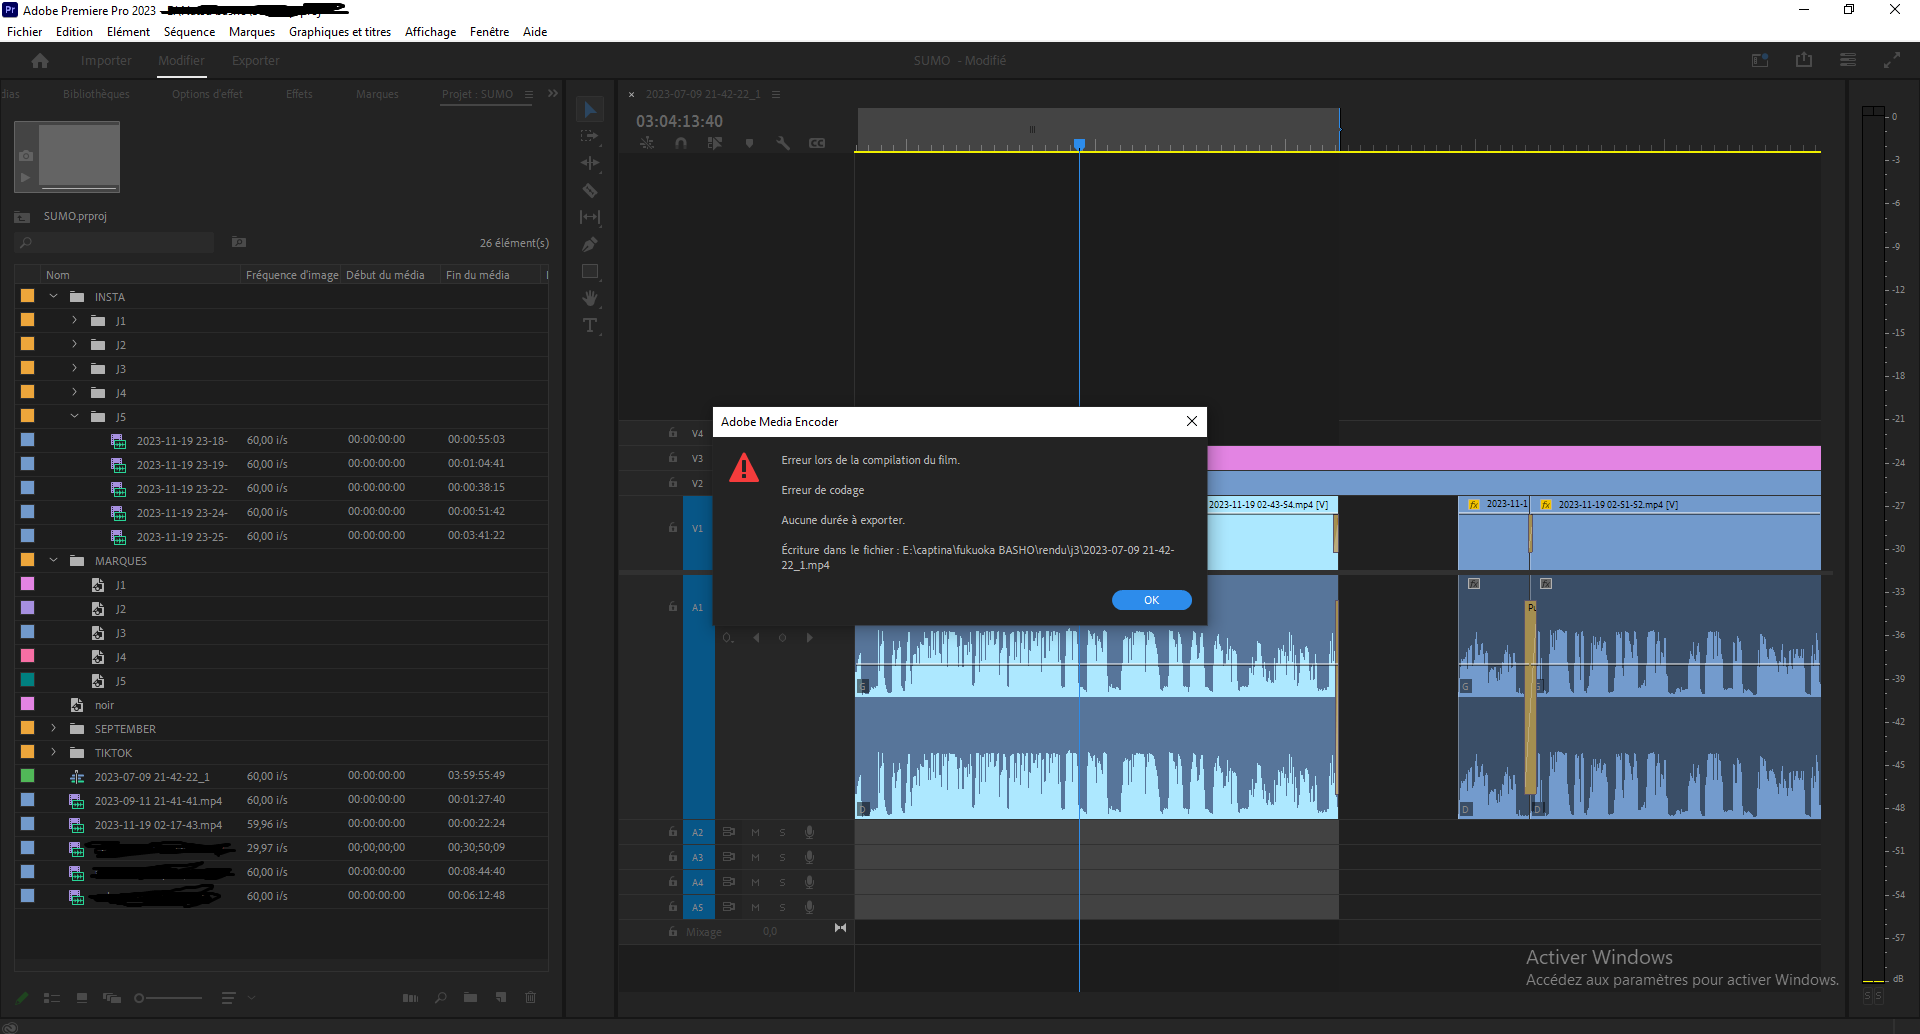Close the Adobe Media Encoder error dialog
The width and height of the screenshot is (1920, 1034).
[1191, 421]
